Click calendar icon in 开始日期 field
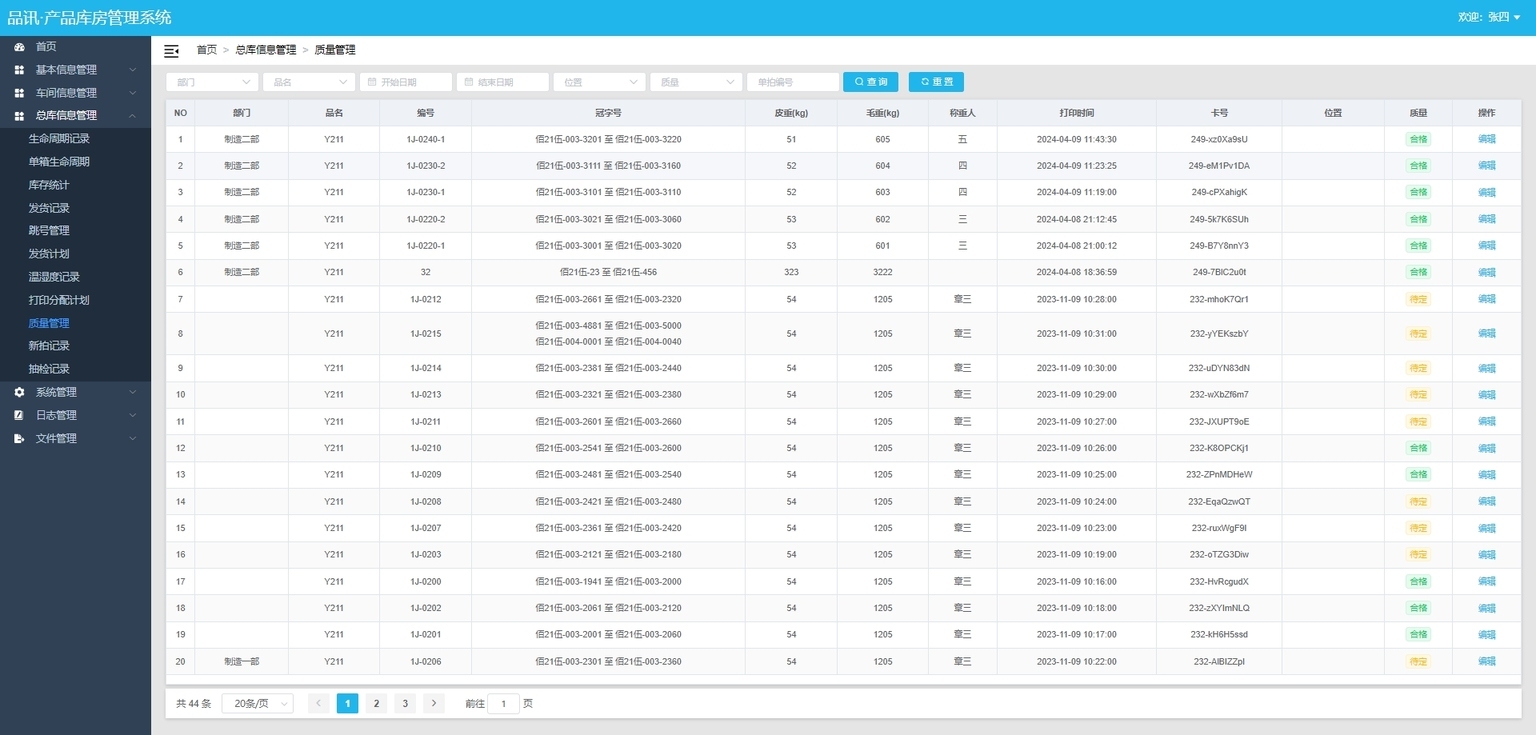 coord(372,82)
